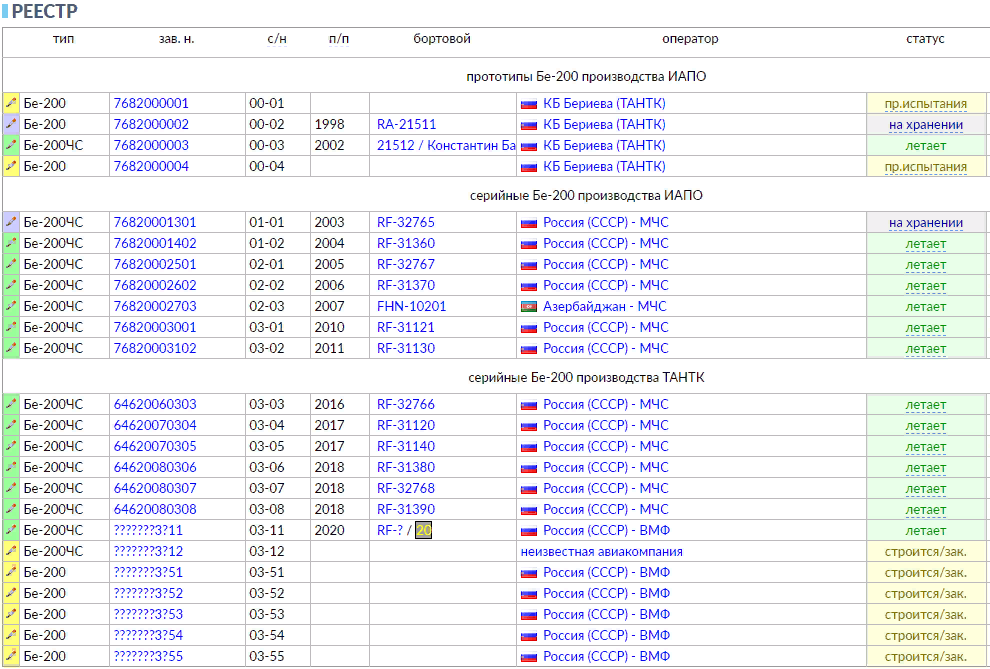Click group heading серийные Бе-200 производства ИАПО
This screenshot has width=990, height=669.
[x=586, y=196]
